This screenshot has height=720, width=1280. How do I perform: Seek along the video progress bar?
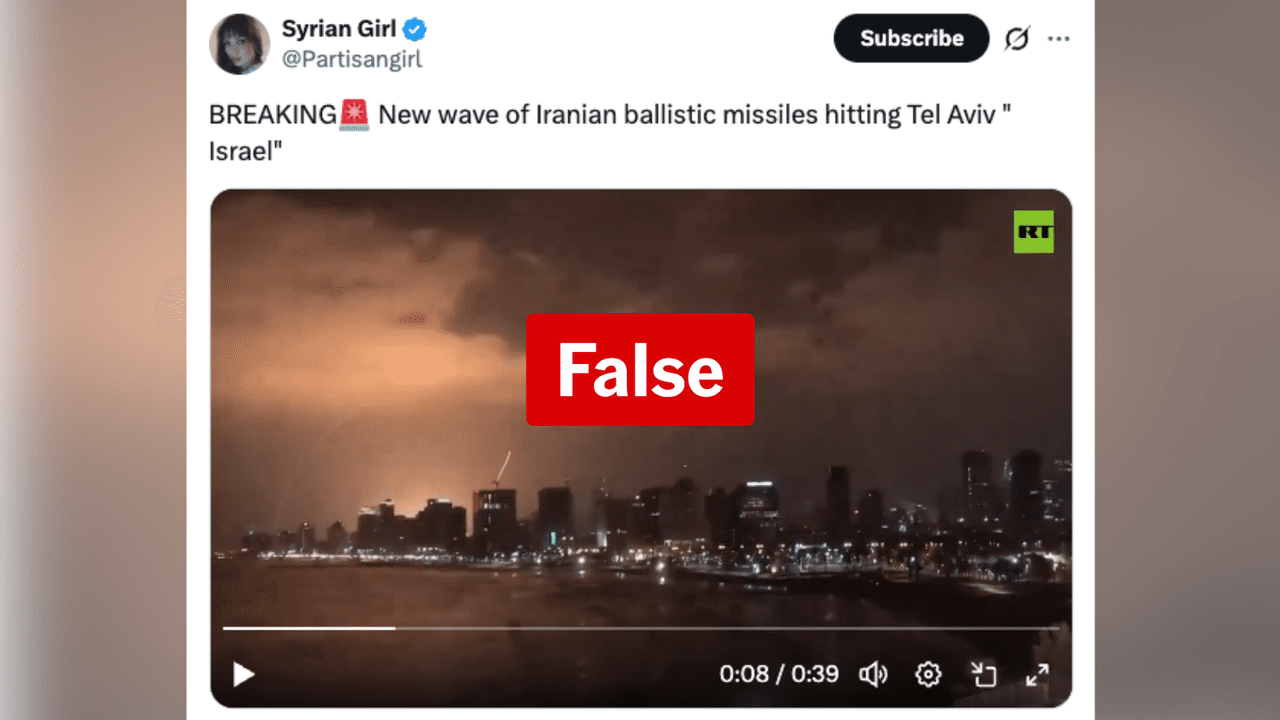(640, 628)
